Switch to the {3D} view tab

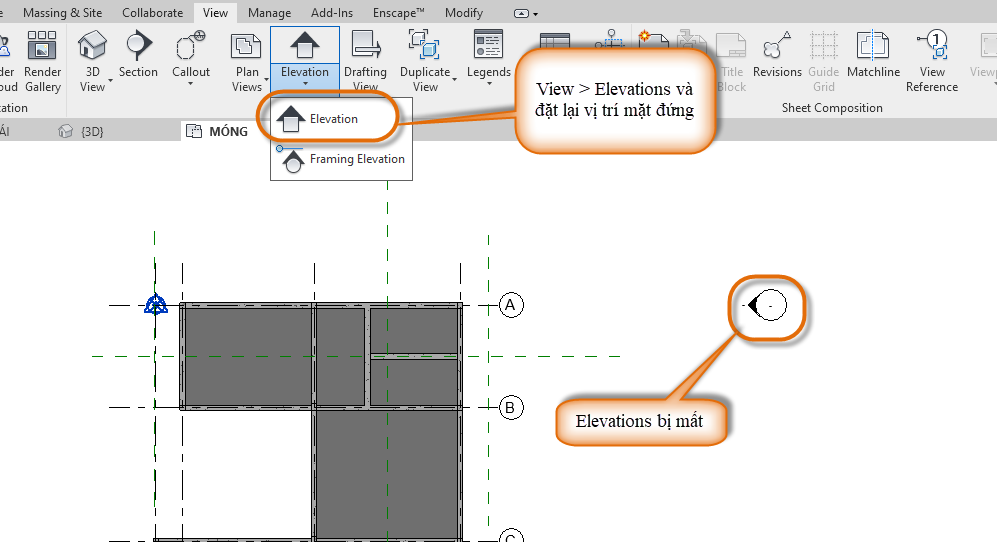tap(91, 131)
